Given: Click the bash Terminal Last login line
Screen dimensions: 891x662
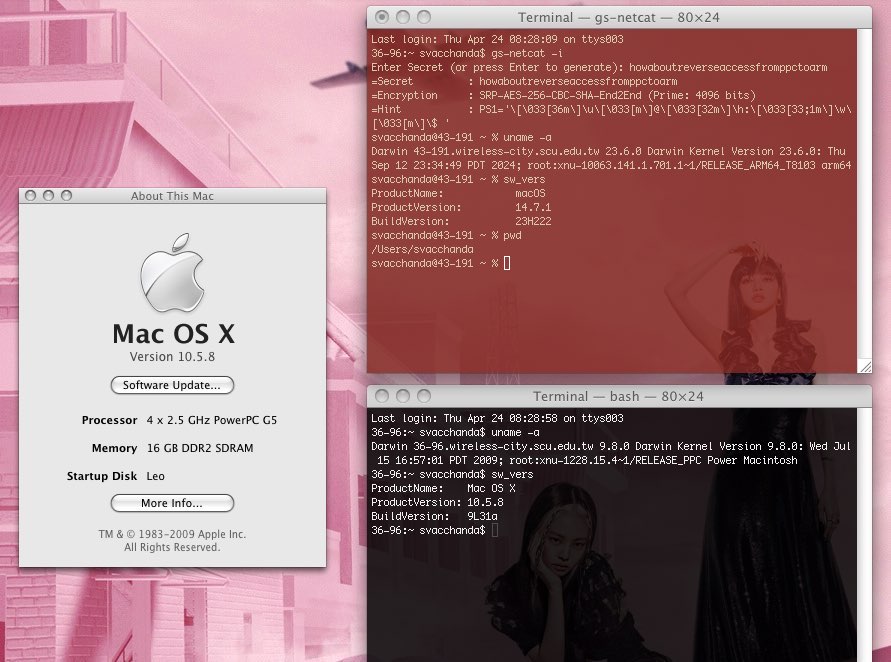Looking at the screenshot, I should [497, 418].
